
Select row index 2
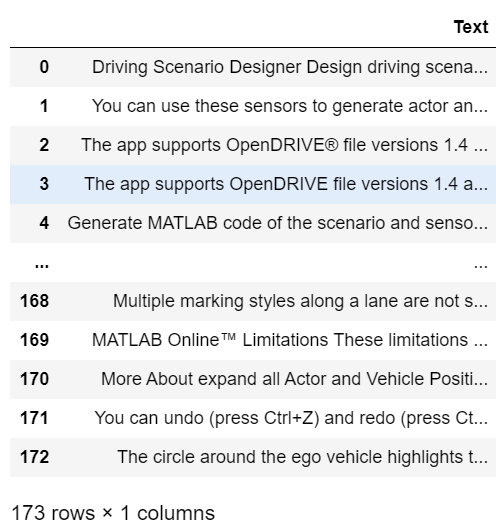[x=44, y=145]
